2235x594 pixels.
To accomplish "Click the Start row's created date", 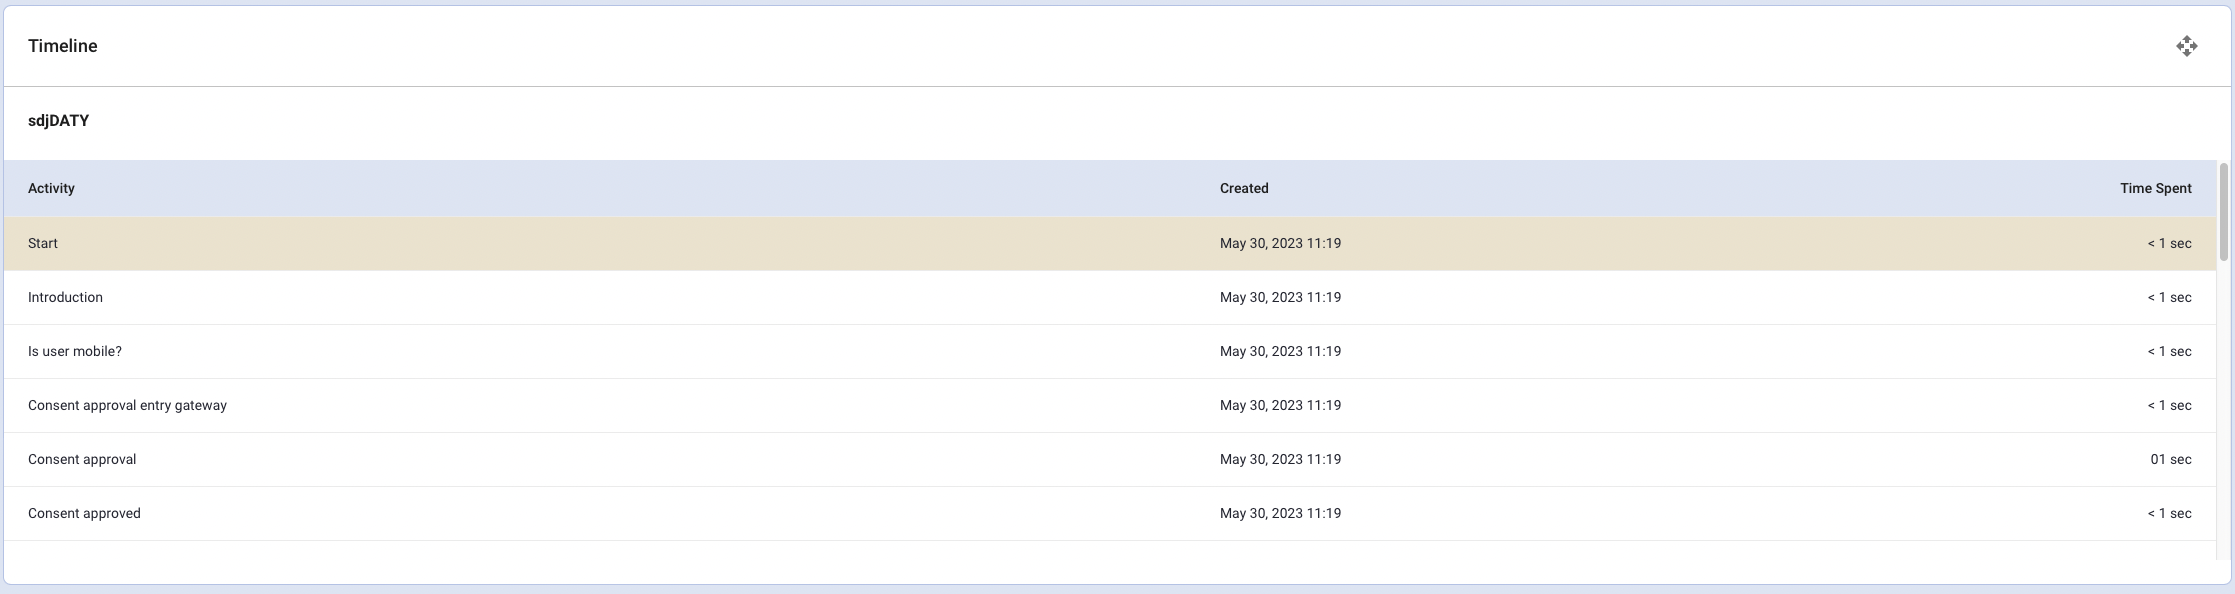I will (1280, 243).
